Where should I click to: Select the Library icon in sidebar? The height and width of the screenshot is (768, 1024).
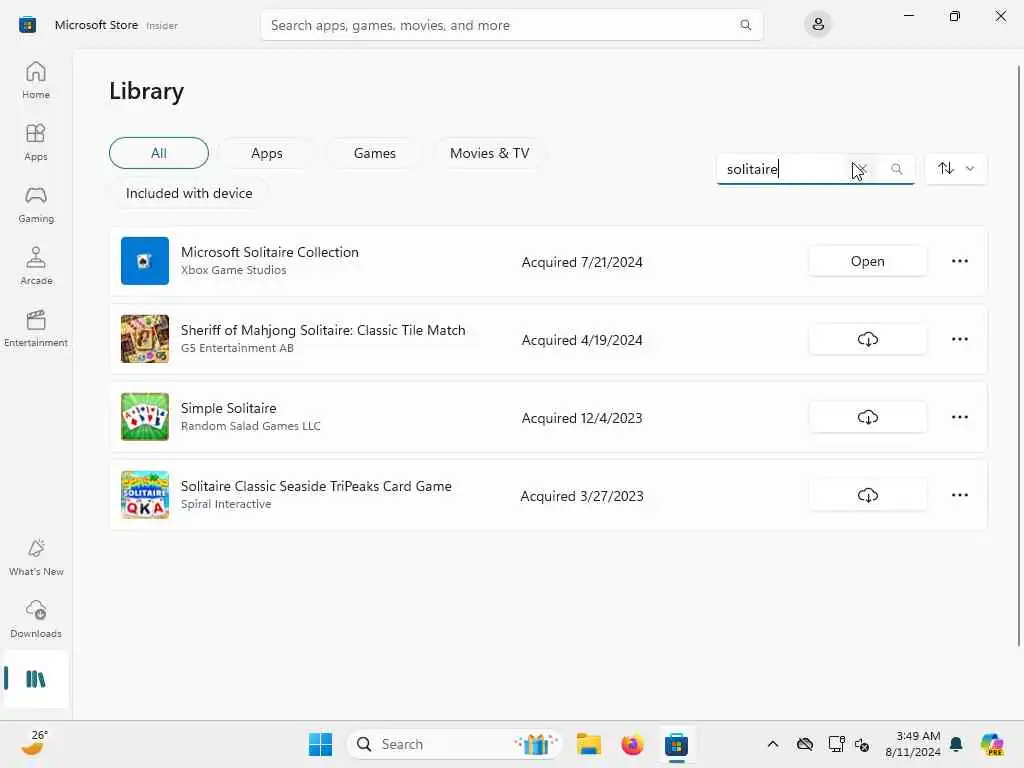[36, 679]
